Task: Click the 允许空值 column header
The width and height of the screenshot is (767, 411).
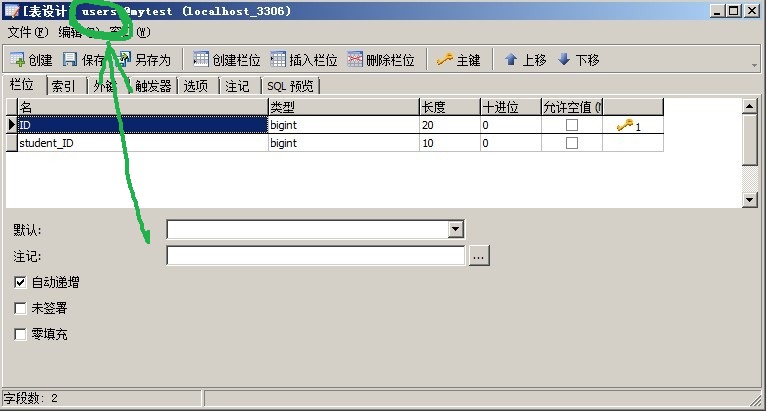Action: click(572, 107)
